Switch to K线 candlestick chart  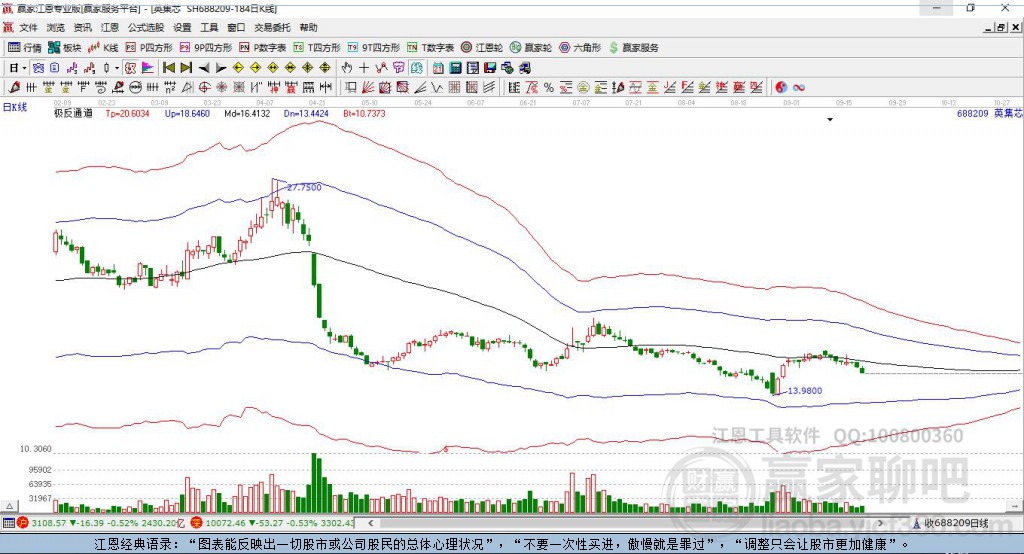(103, 48)
